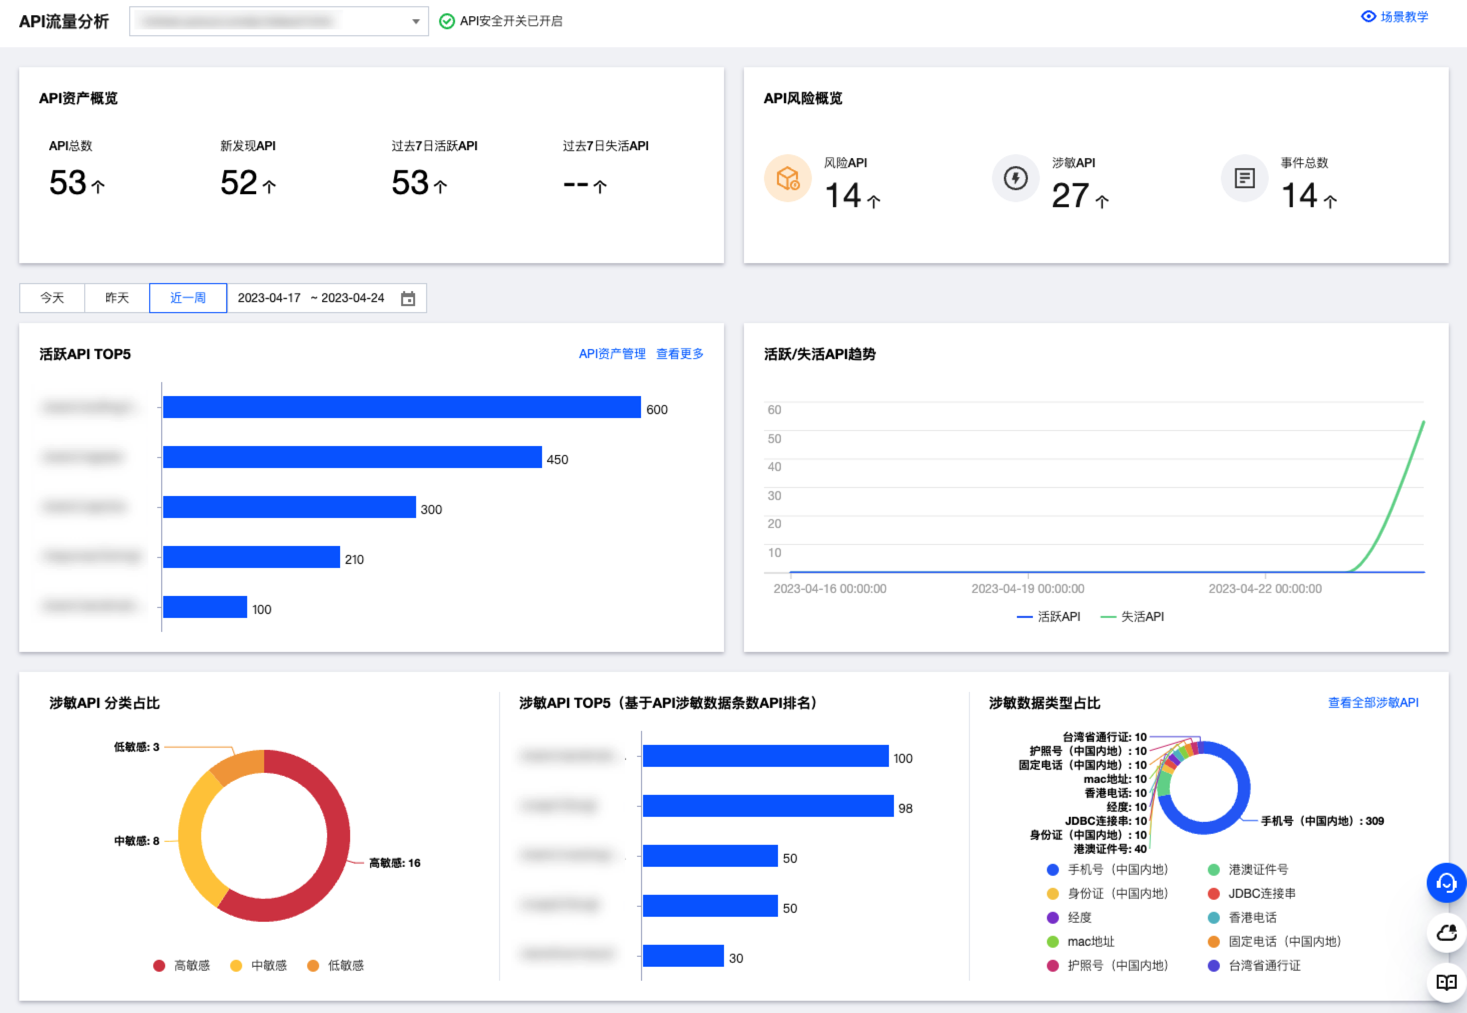Open the customer service headset button
The image size is (1467, 1013).
(x=1446, y=883)
